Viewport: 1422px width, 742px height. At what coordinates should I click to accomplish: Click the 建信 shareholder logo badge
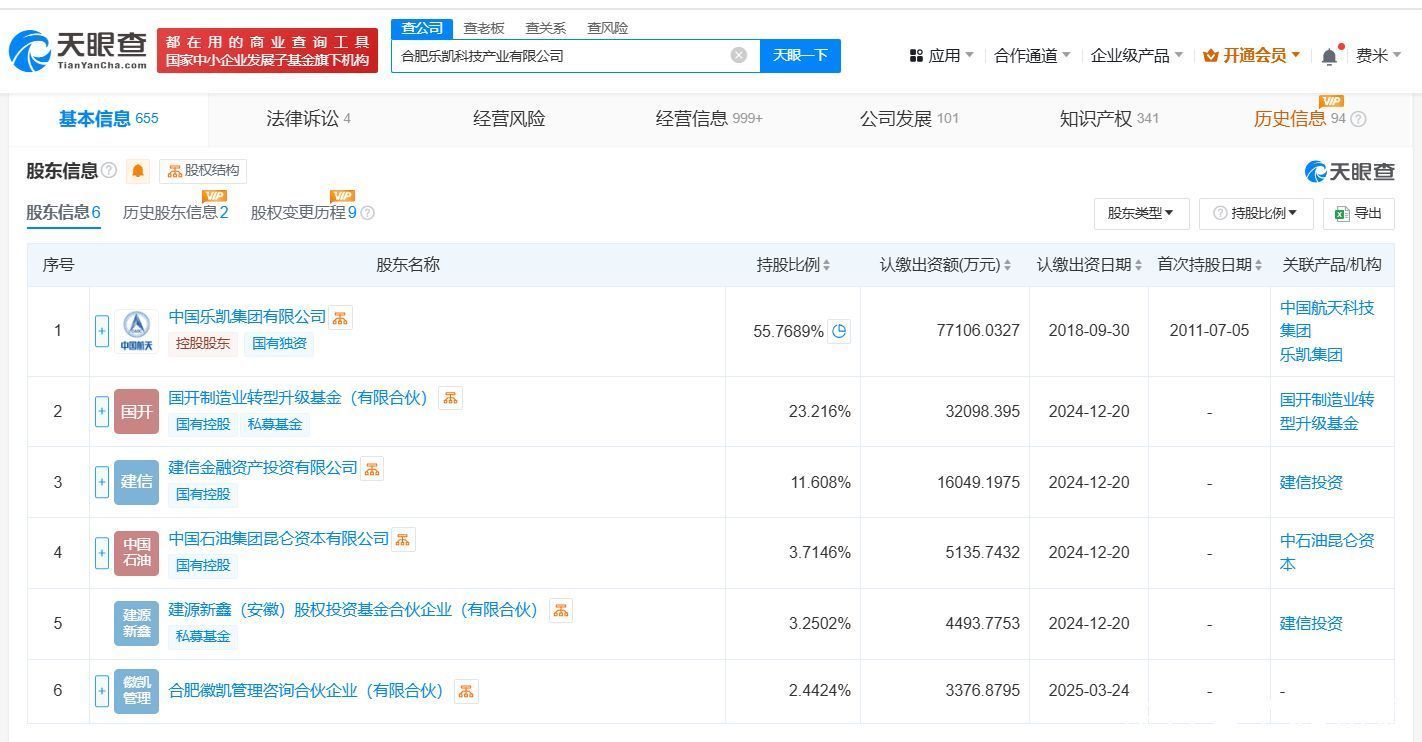tap(136, 482)
